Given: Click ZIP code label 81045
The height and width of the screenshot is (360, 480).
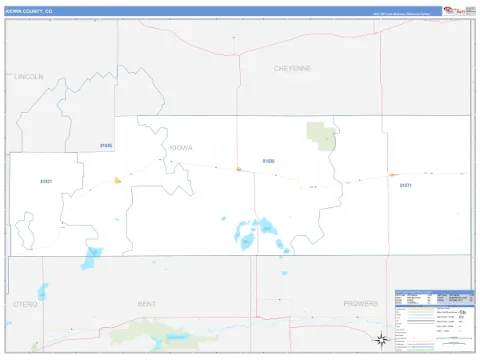Looking at the screenshot, I should pos(106,146).
